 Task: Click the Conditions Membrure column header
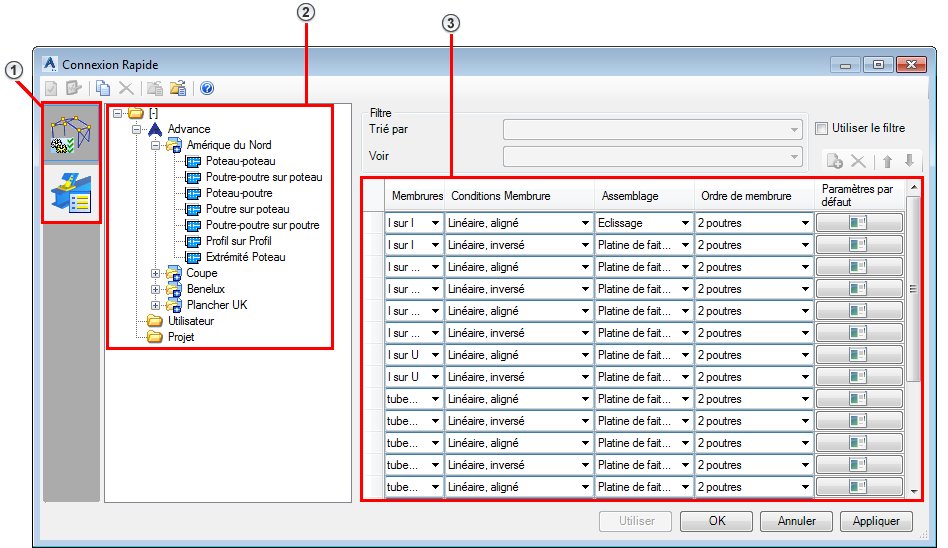[x=520, y=196]
